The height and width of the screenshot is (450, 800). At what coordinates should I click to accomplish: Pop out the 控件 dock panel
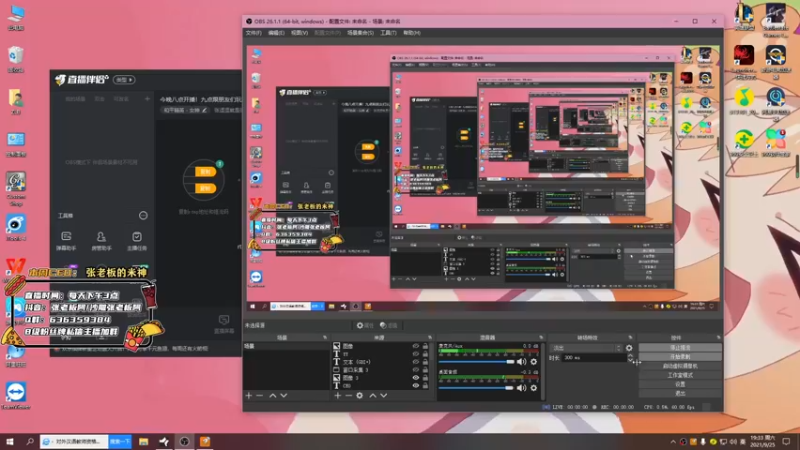pyautogui.click(x=718, y=337)
